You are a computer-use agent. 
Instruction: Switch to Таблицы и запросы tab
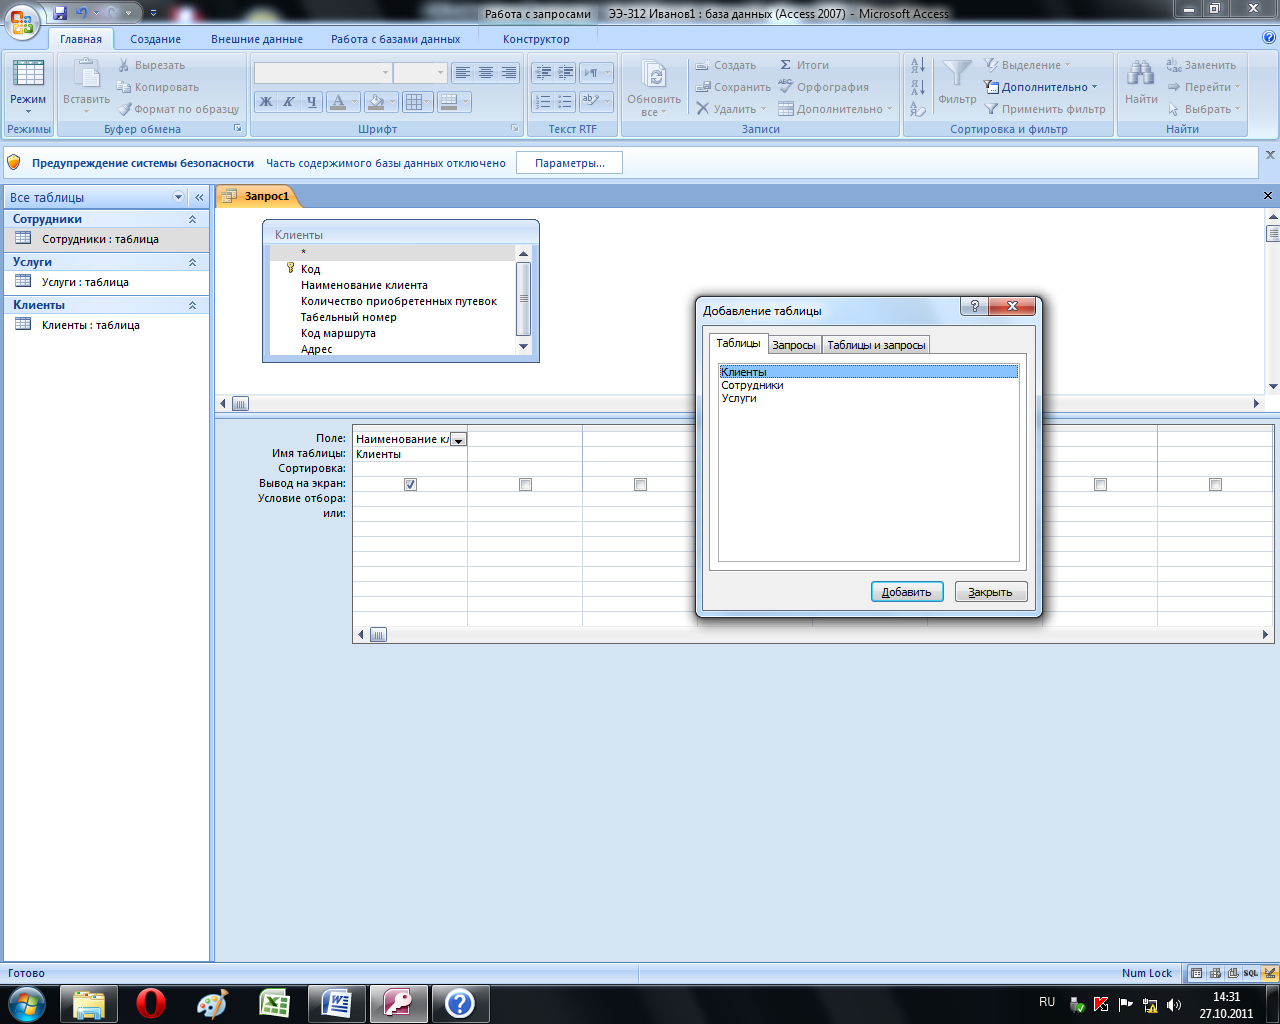click(876, 345)
